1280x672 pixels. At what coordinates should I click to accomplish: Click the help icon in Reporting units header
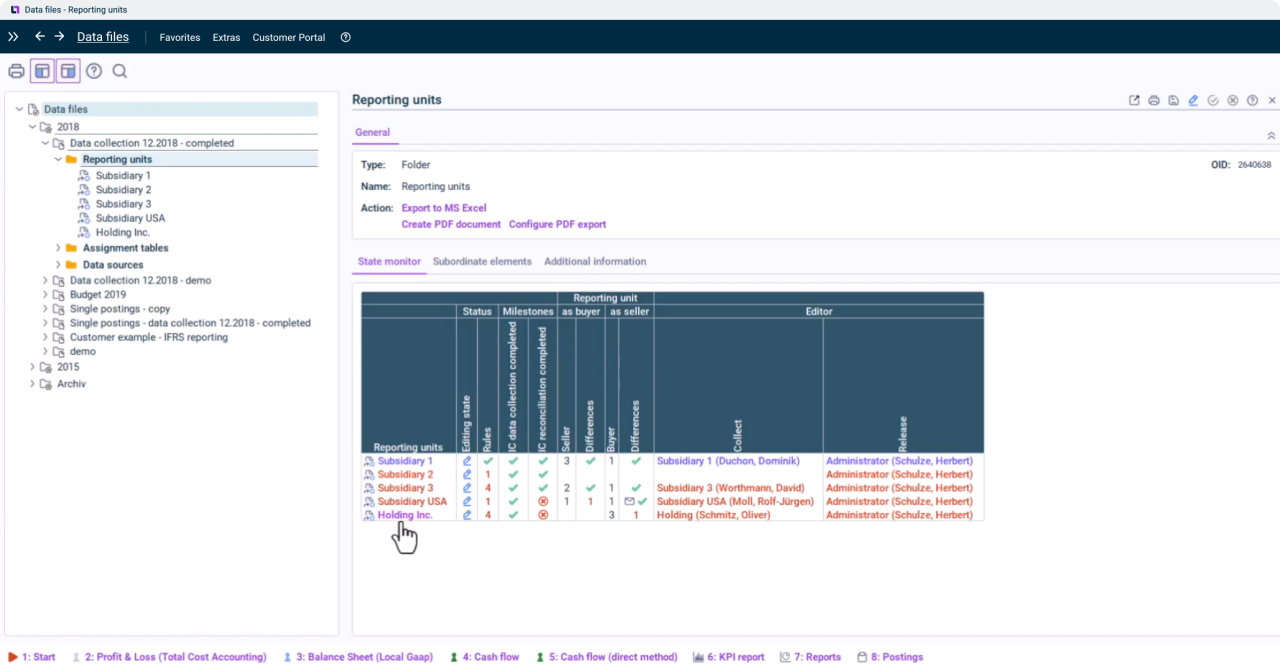[1252, 100]
